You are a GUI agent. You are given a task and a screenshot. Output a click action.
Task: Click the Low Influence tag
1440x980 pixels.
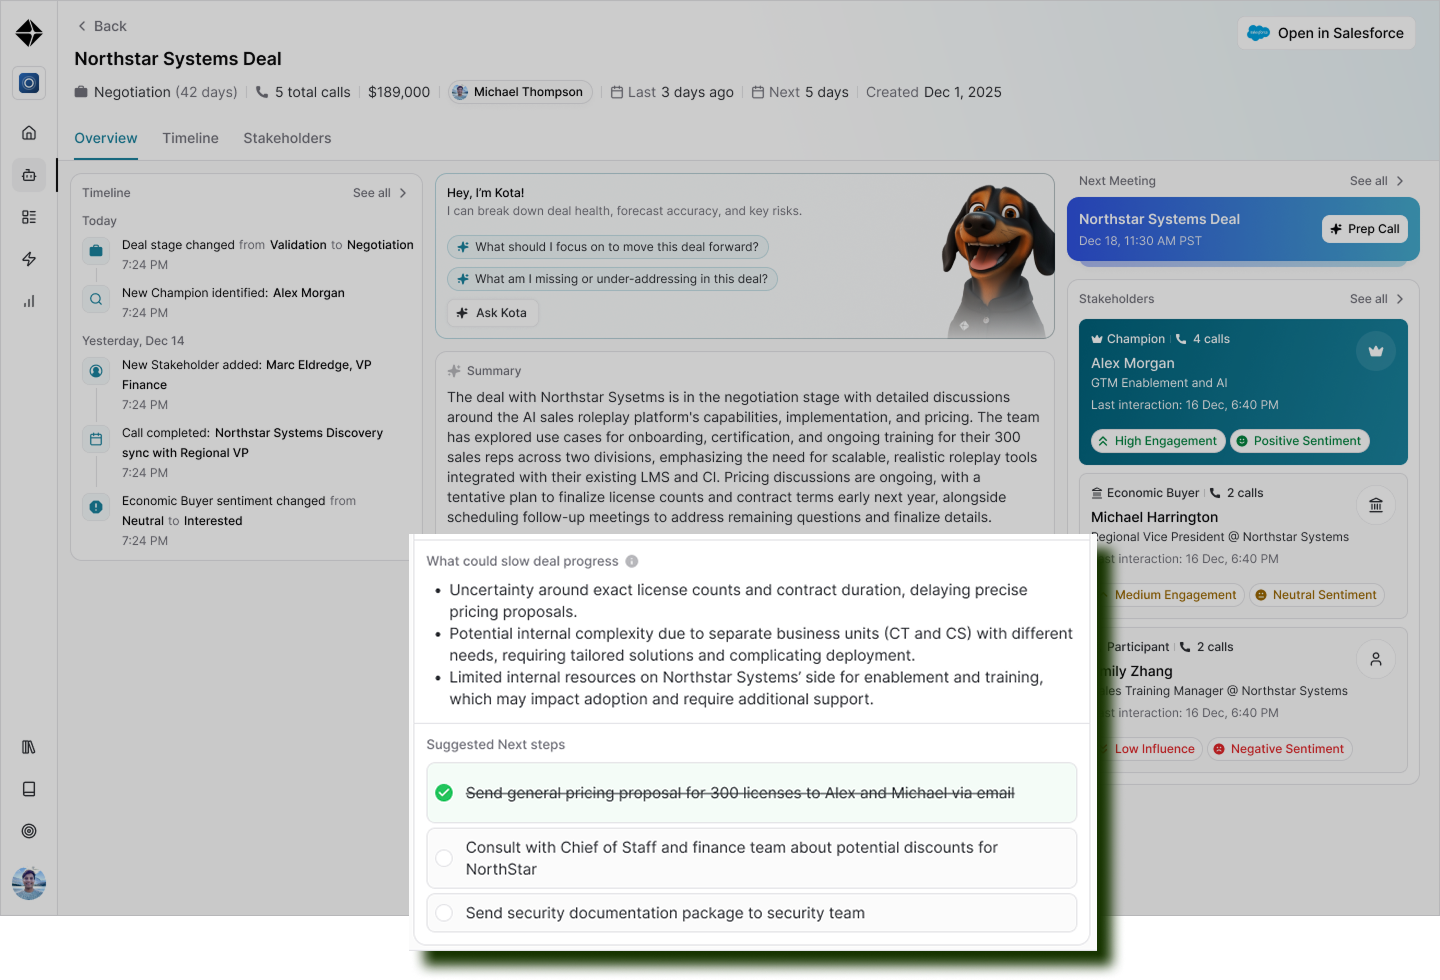click(1150, 749)
